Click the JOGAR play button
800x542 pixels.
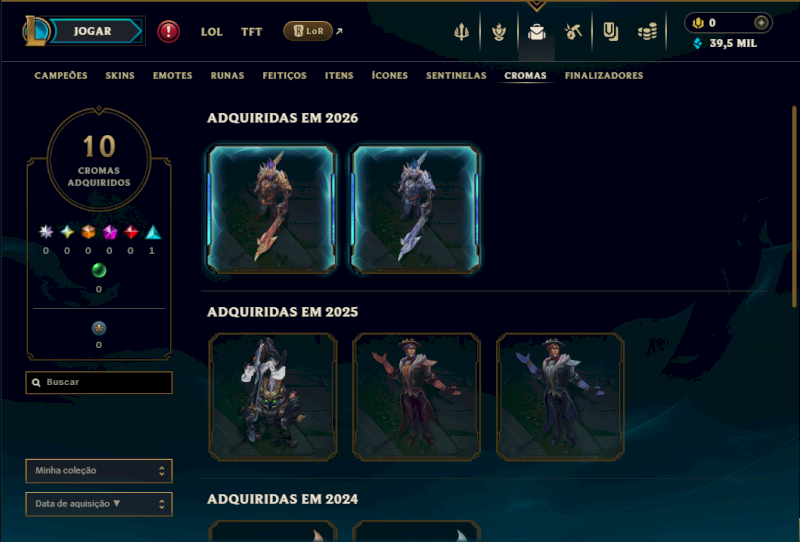(93, 31)
